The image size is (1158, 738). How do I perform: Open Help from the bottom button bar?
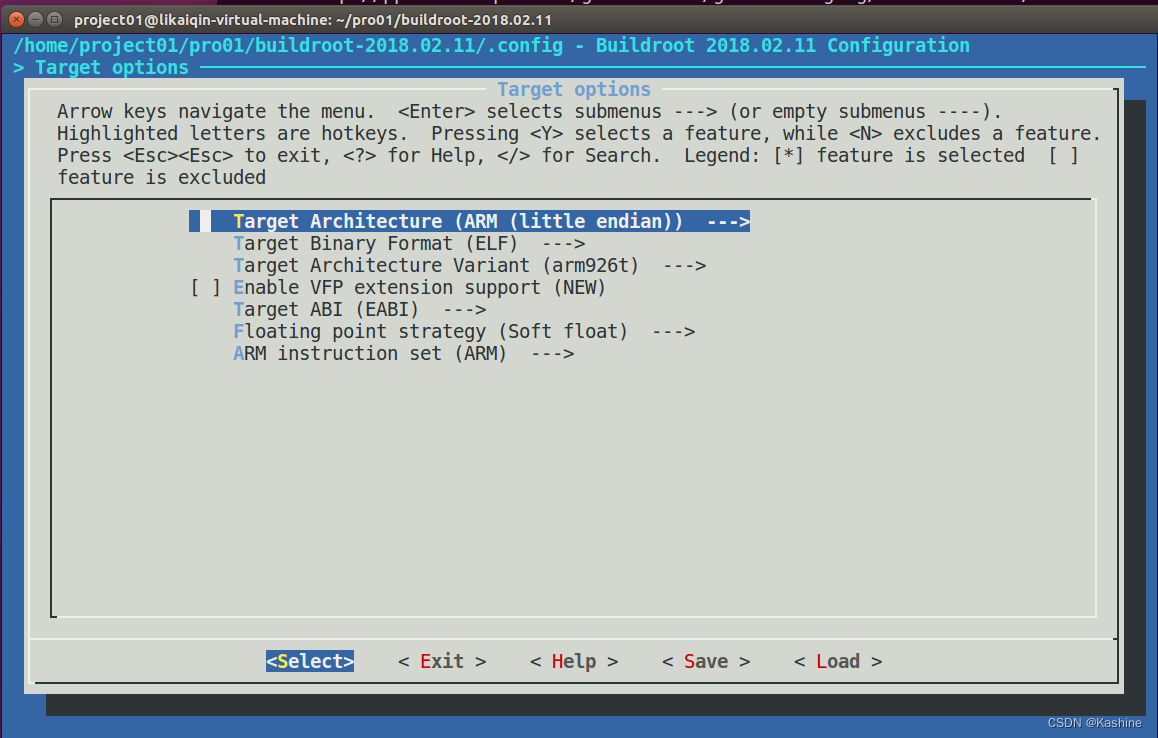click(x=574, y=662)
